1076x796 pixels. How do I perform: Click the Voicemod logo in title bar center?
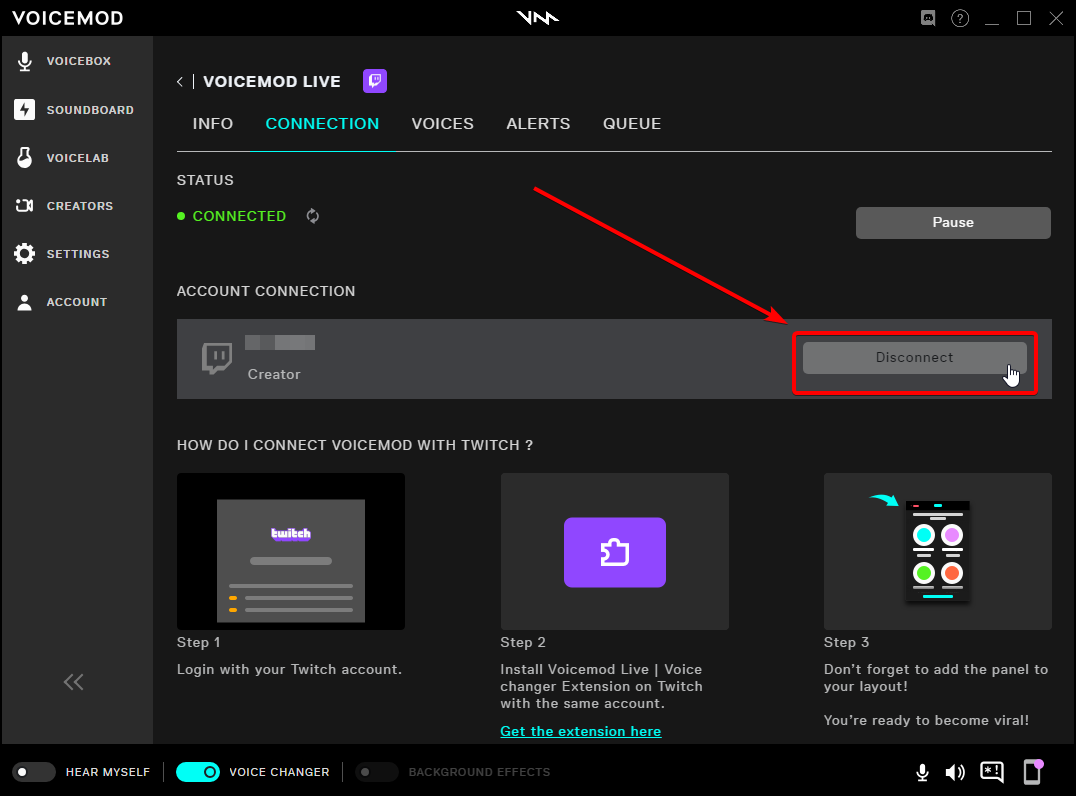[x=537, y=18]
